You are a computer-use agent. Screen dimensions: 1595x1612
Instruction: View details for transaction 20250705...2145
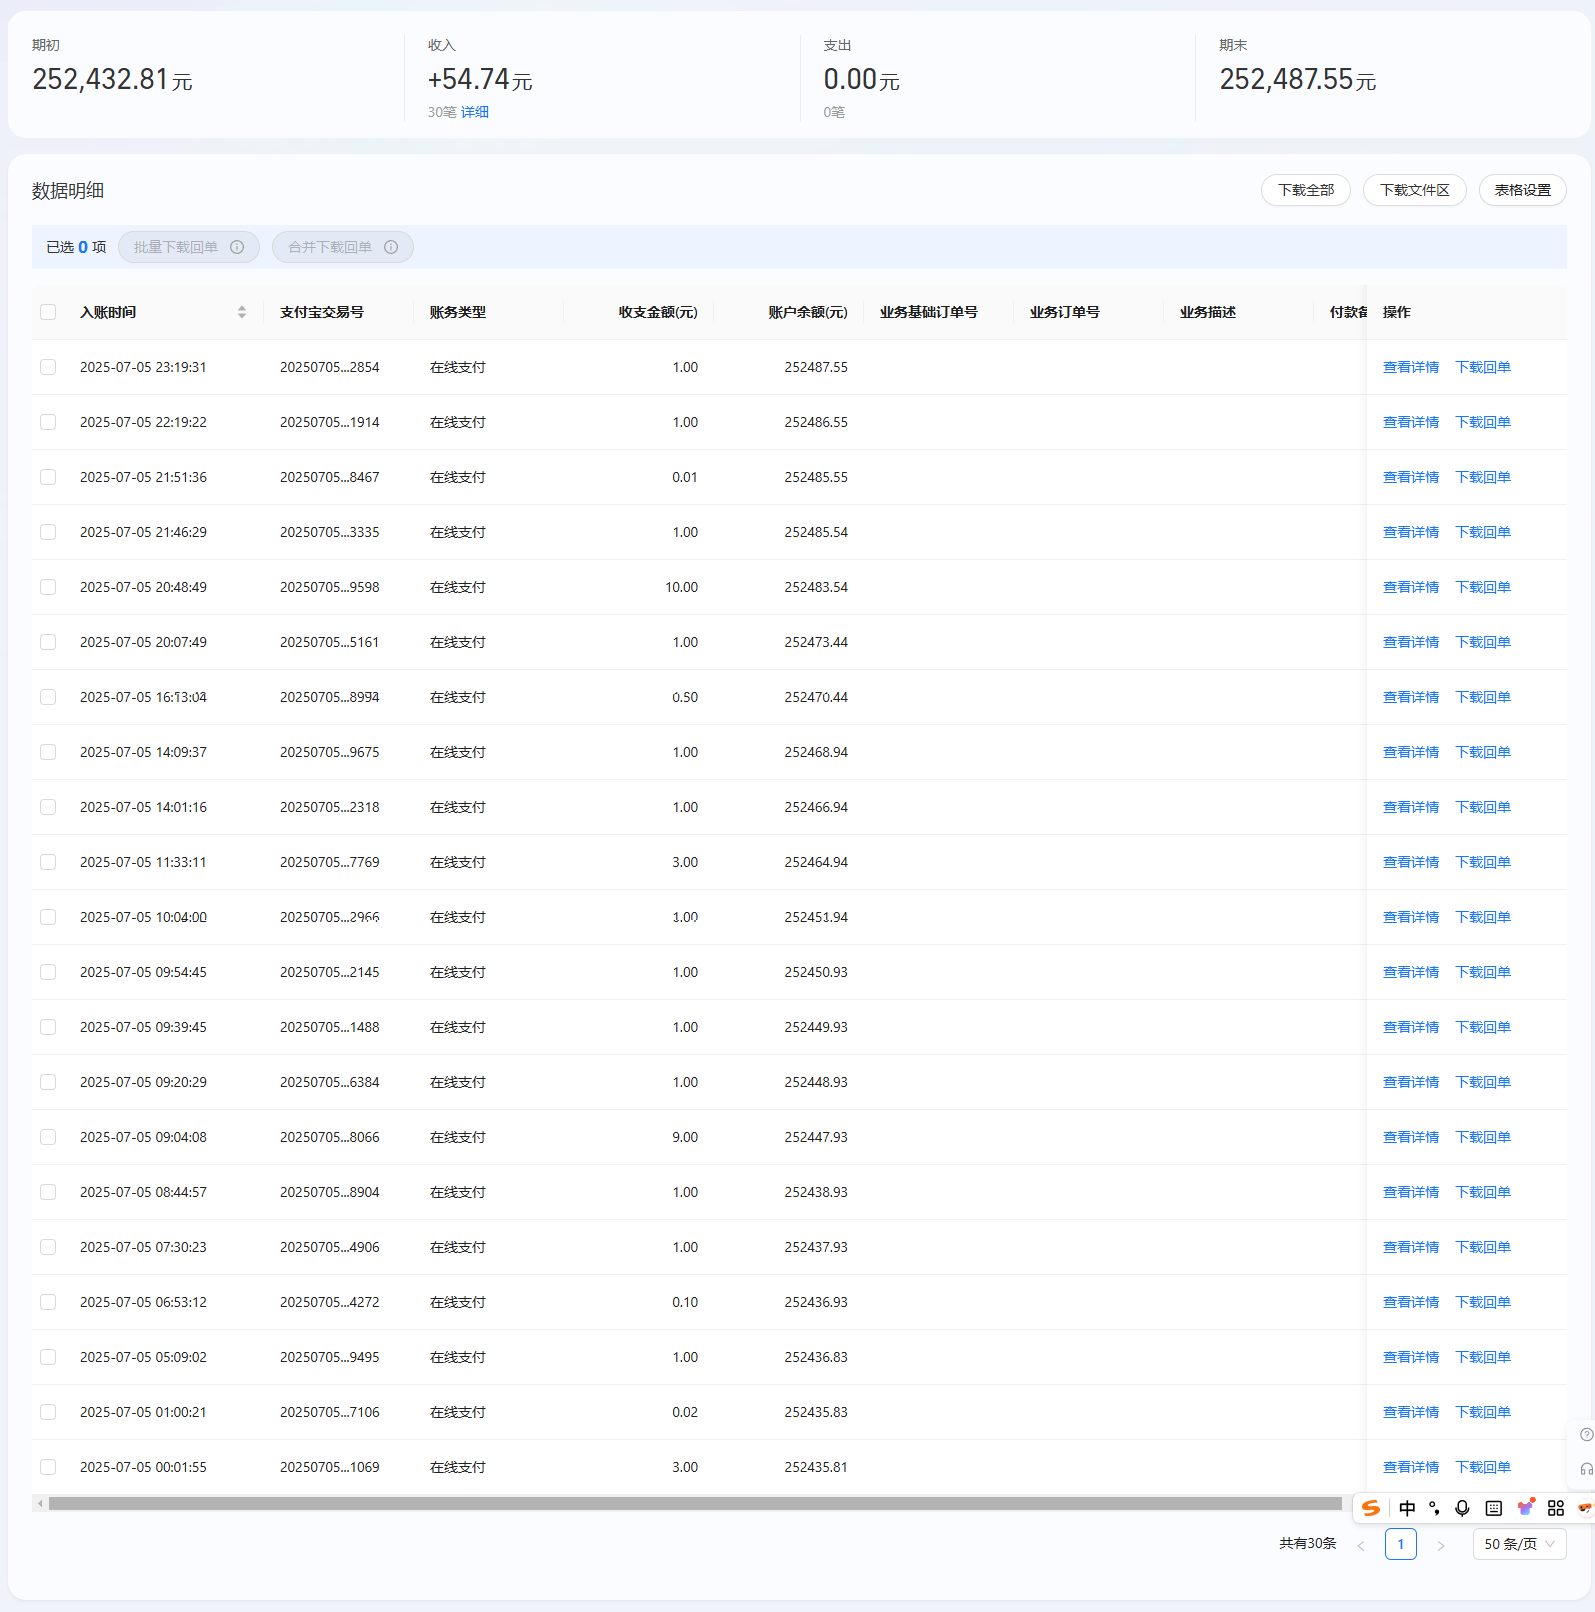coord(1411,972)
